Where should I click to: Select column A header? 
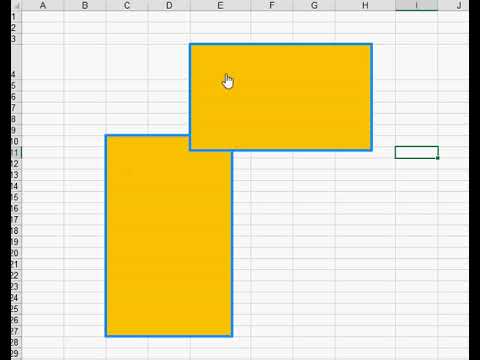tap(43, 5)
